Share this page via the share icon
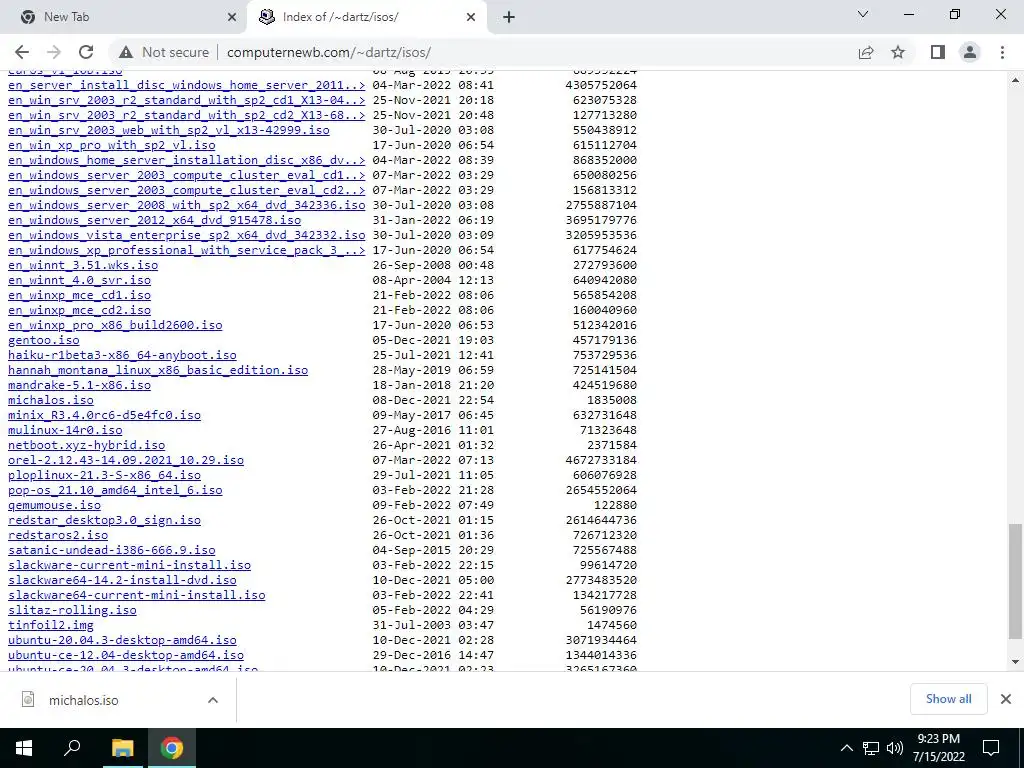Viewport: 1024px width, 768px height. click(x=866, y=52)
